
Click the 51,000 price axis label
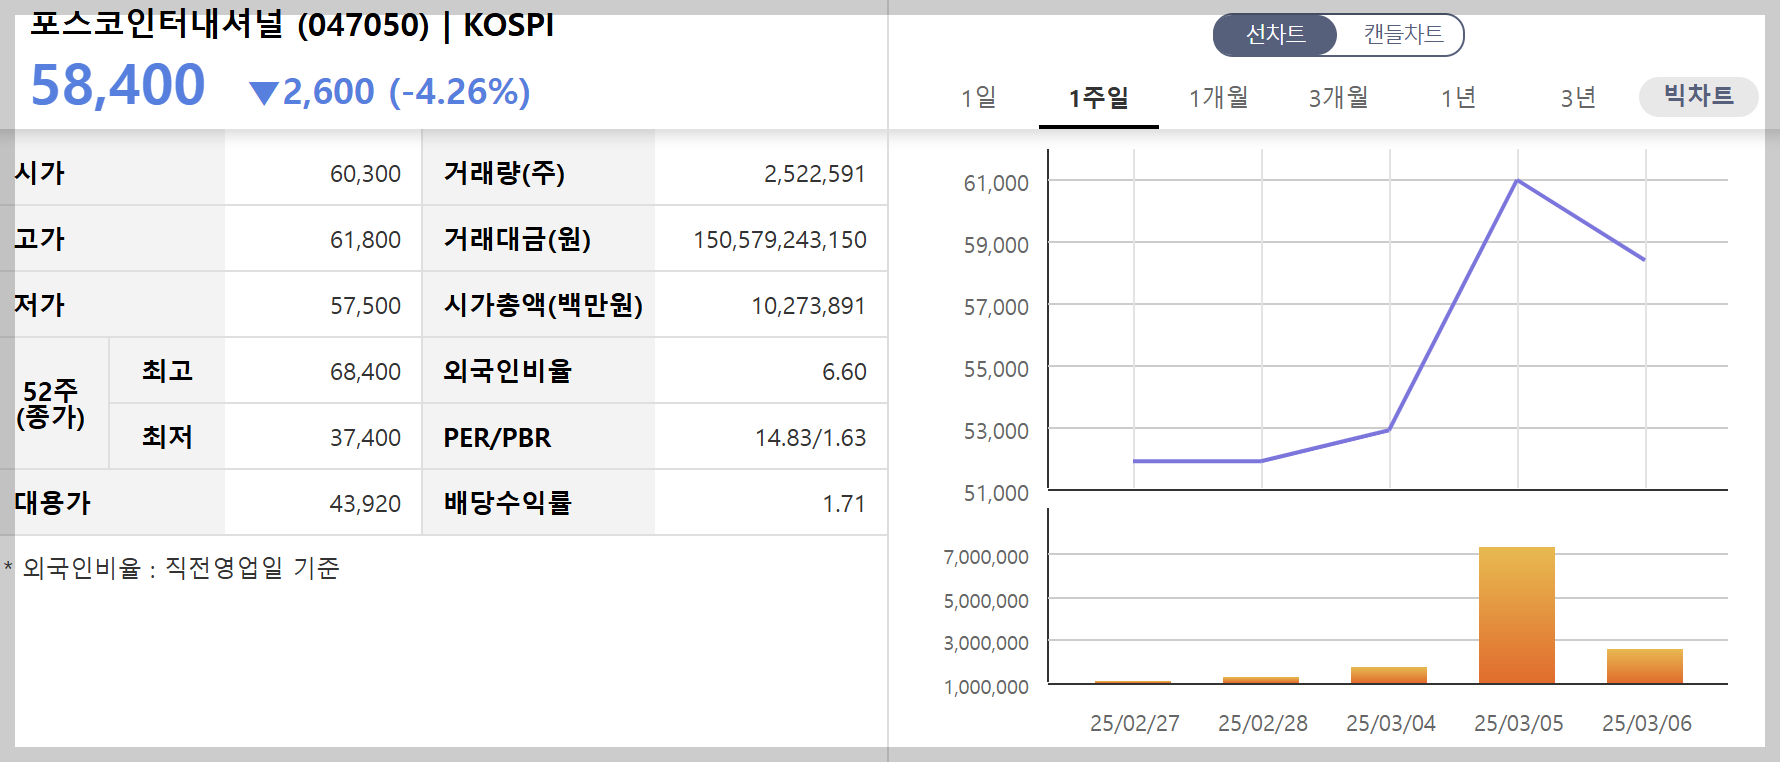(x=996, y=493)
